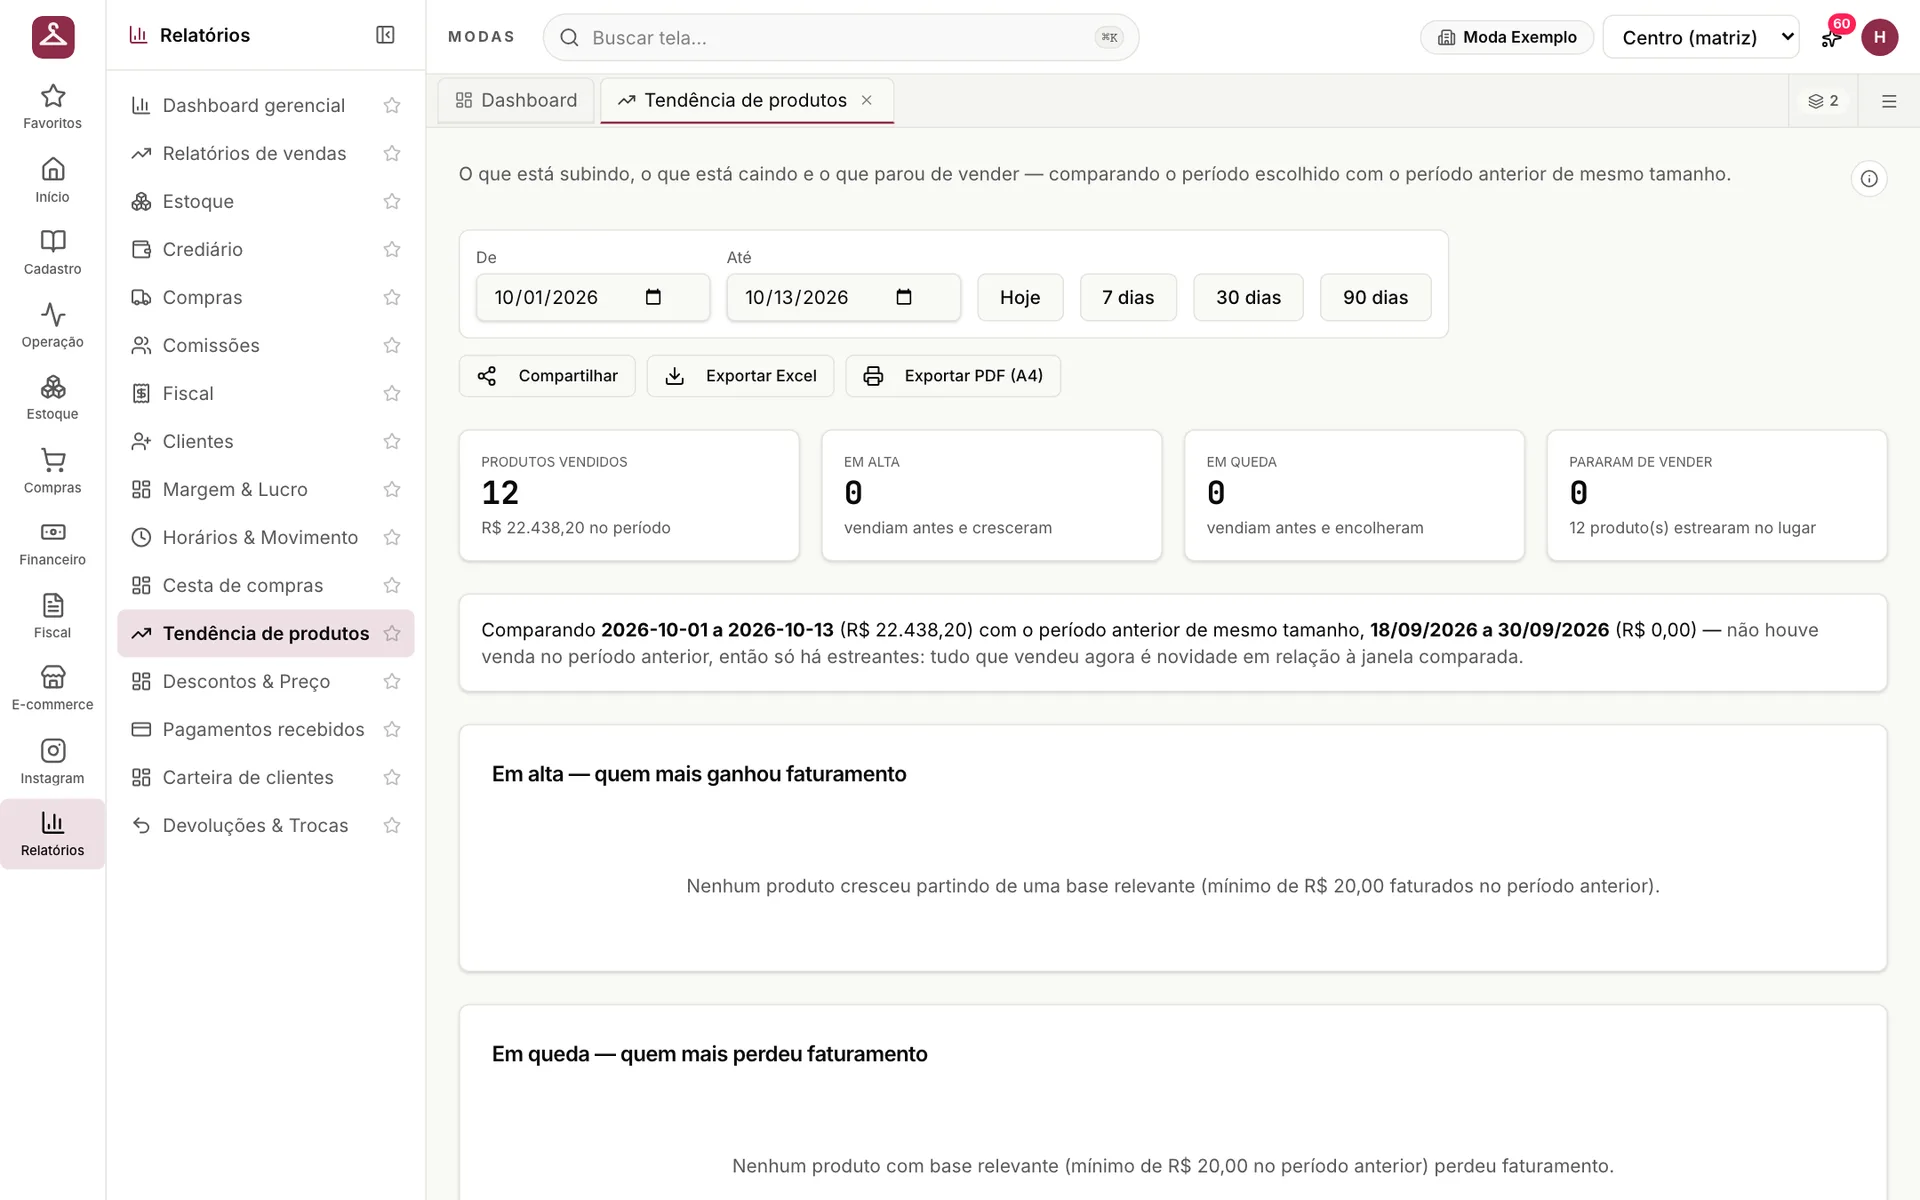Toggle favorite star for Devoluções & Trocas

pos(392,825)
